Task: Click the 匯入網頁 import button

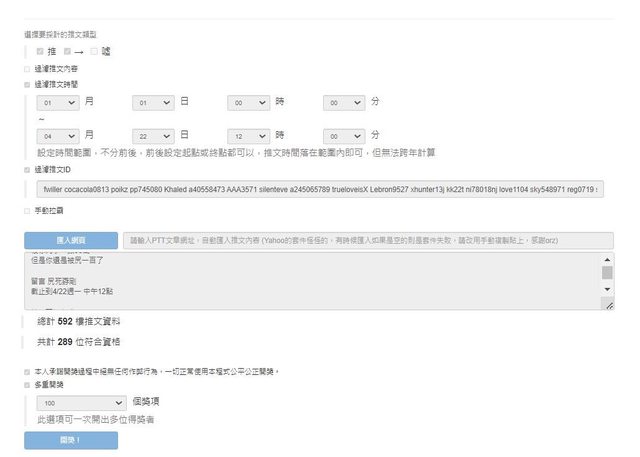Action: [x=70, y=241]
